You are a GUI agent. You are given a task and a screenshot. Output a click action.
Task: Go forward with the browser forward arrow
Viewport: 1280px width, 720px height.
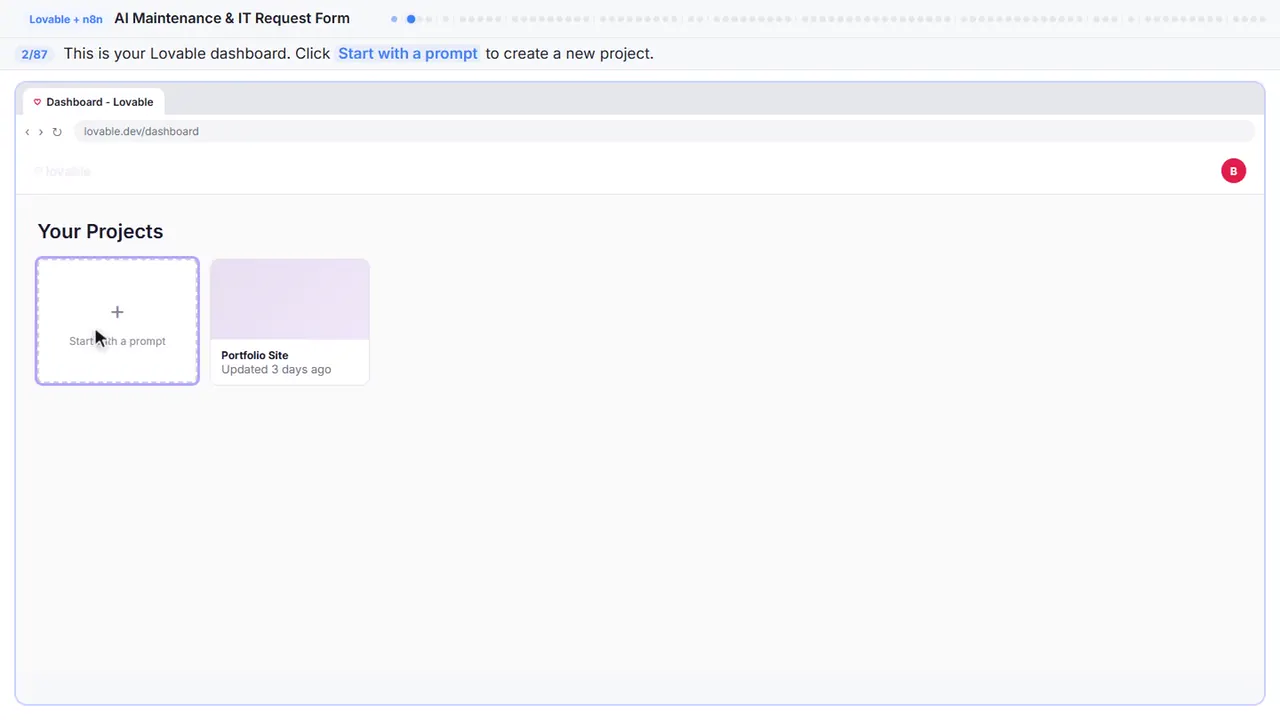(x=41, y=132)
